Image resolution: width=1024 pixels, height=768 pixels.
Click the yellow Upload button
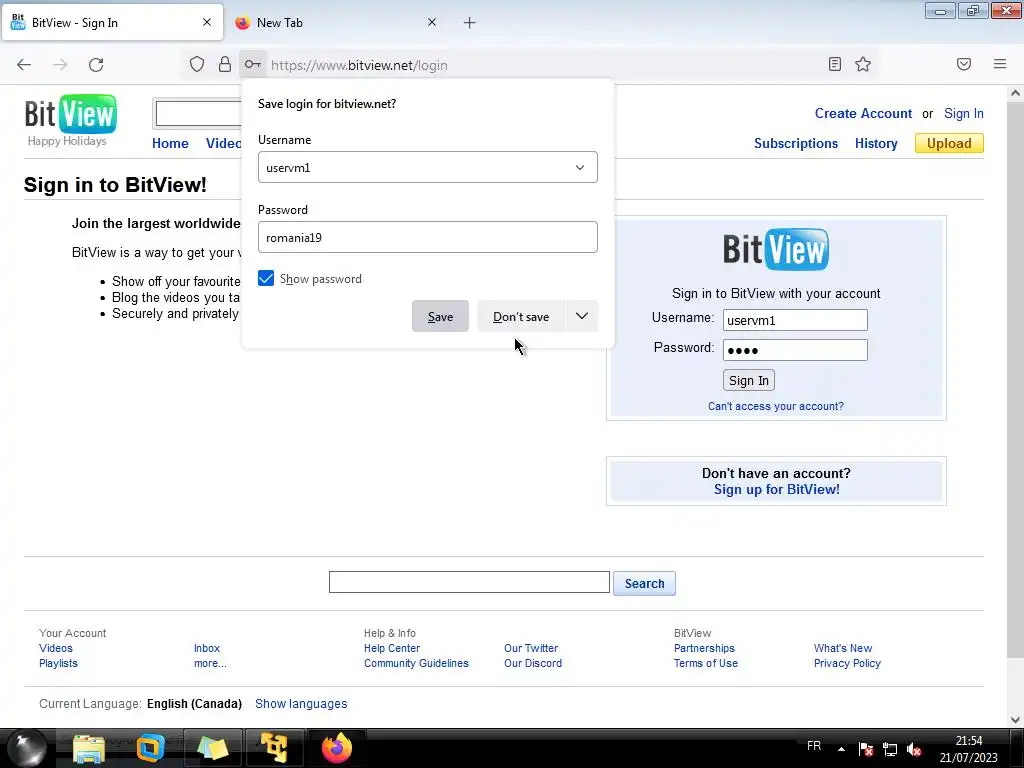click(x=949, y=143)
